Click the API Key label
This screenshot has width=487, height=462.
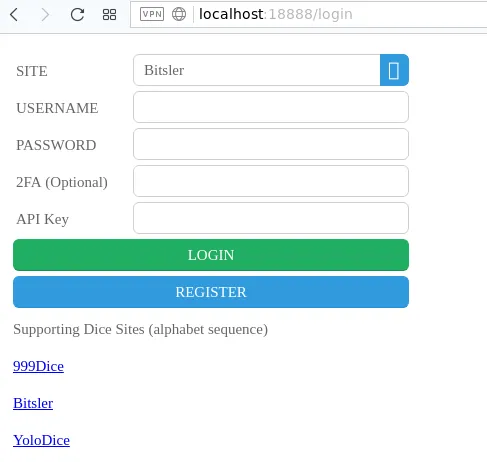(42, 219)
